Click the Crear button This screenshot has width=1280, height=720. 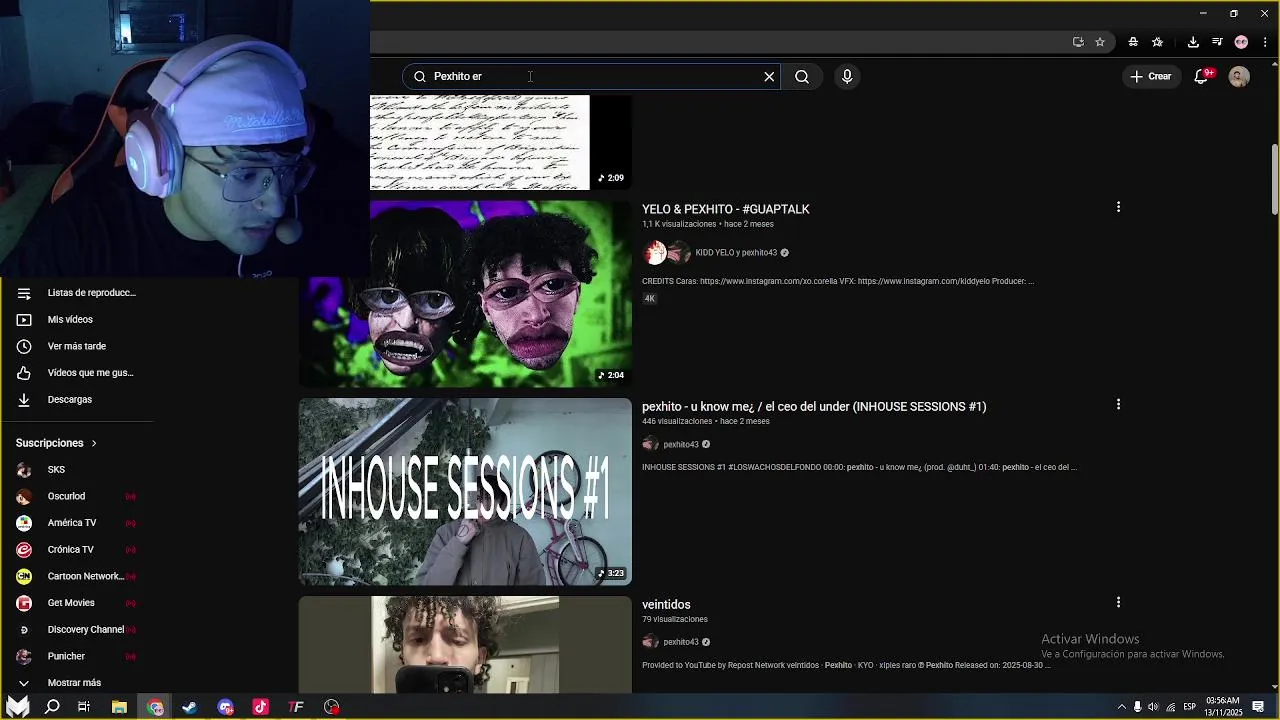pyautogui.click(x=1150, y=76)
